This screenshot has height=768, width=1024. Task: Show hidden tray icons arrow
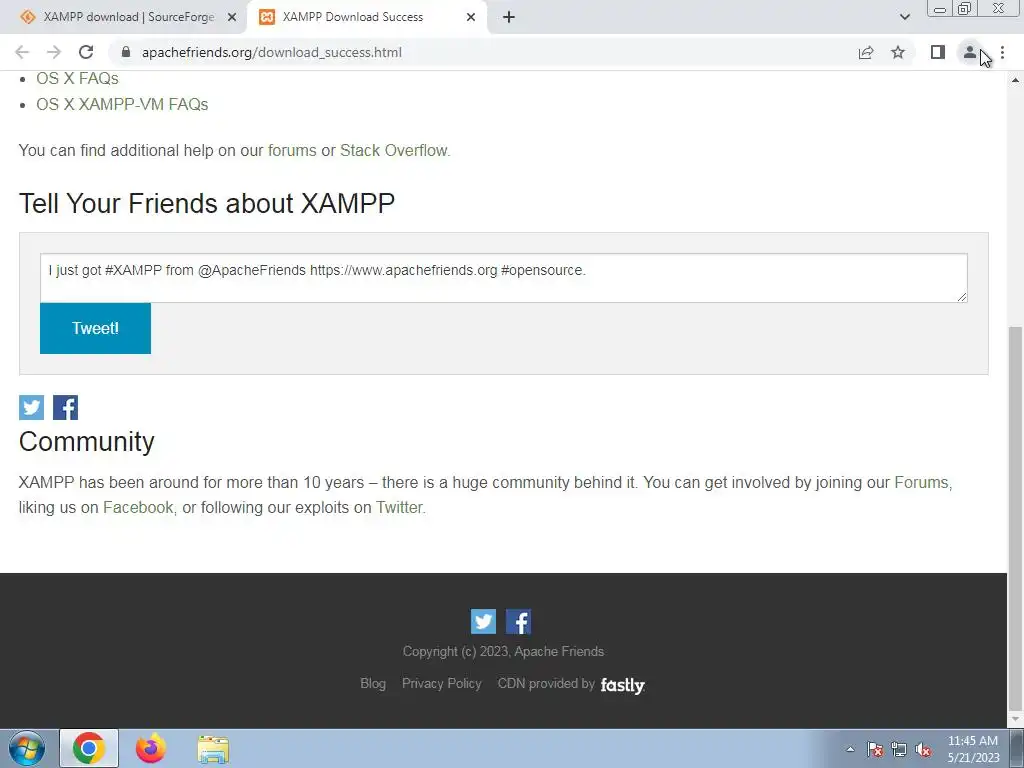(850, 750)
